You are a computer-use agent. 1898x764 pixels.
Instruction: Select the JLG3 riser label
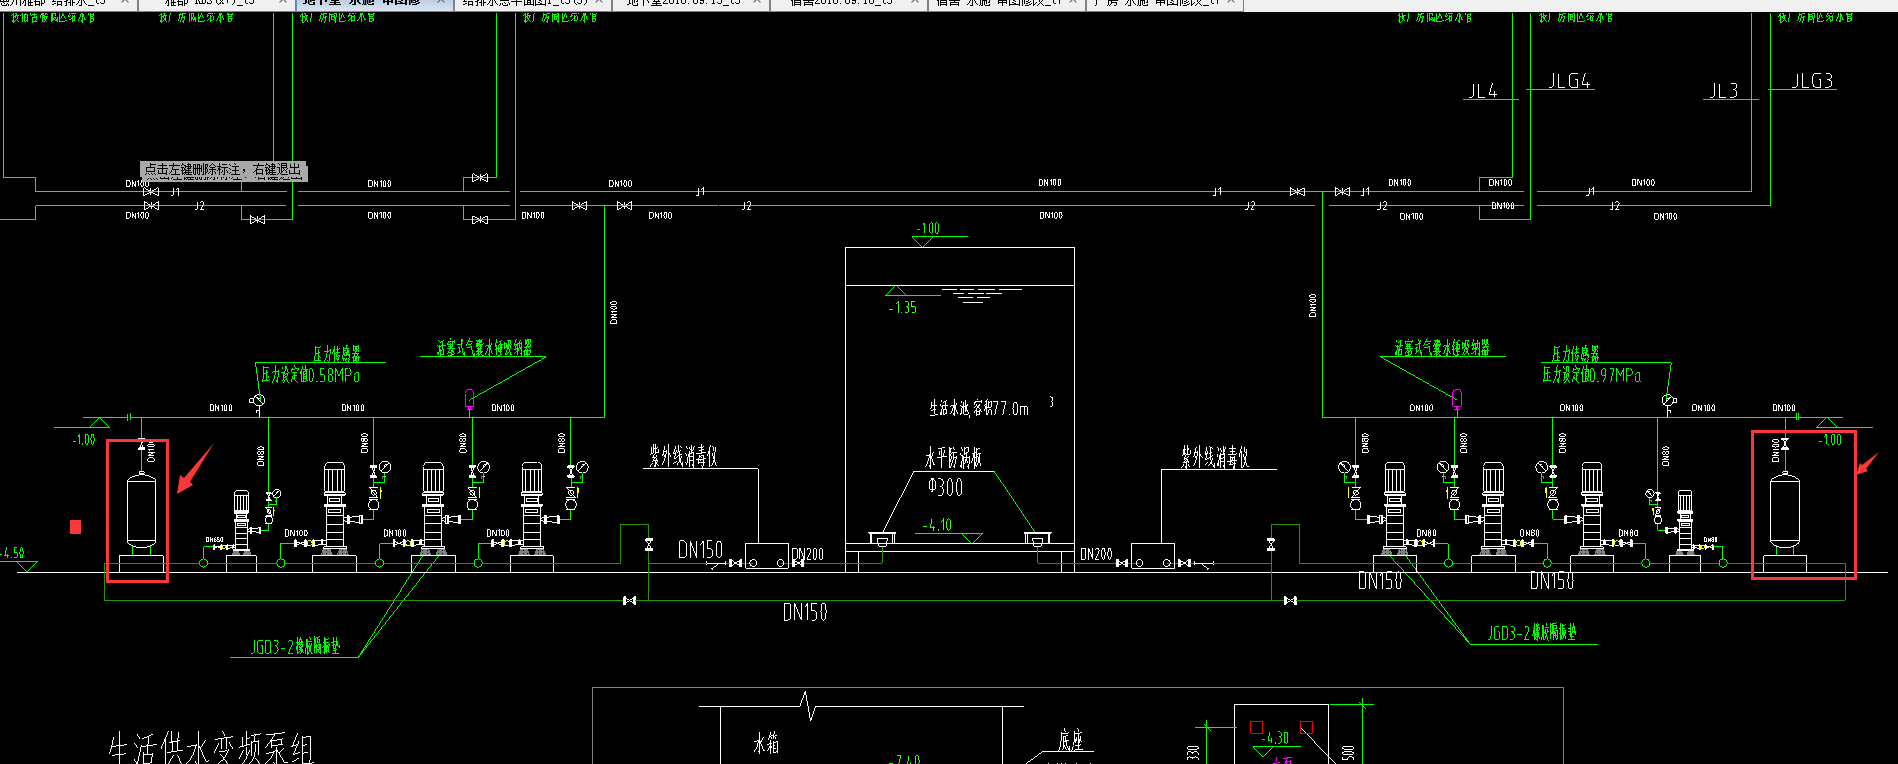point(1813,81)
